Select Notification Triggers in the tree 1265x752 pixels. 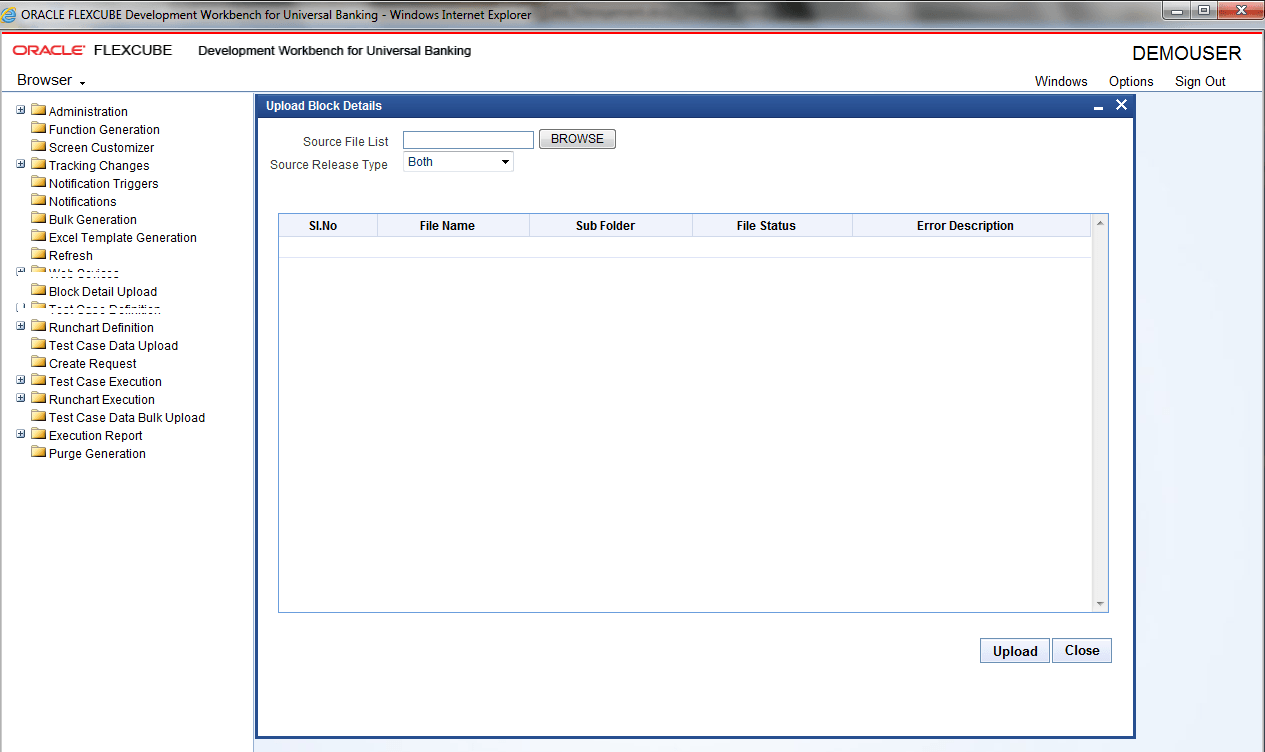pos(103,184)
